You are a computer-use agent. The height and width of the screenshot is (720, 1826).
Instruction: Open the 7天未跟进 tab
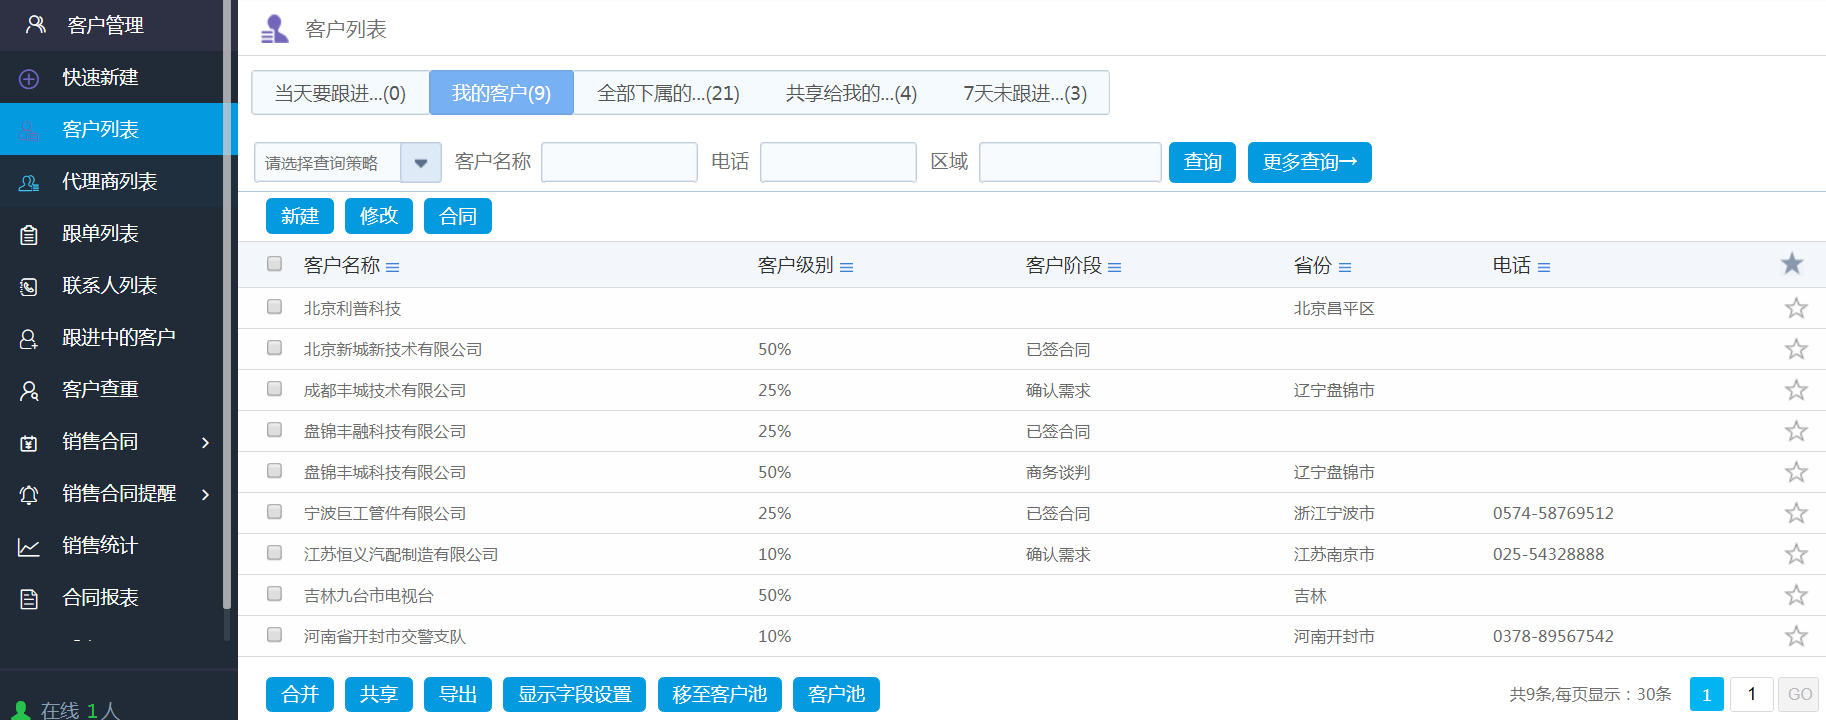(1024, 93)
